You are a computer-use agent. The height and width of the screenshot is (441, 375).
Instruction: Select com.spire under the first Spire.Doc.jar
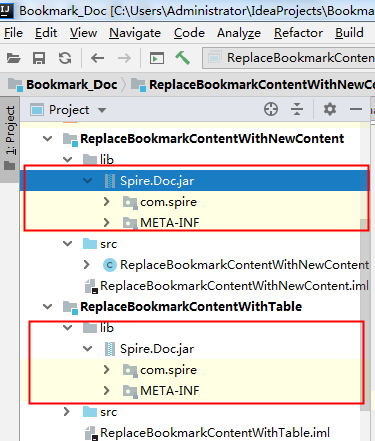pyautogui.click(x=168, y=202)
